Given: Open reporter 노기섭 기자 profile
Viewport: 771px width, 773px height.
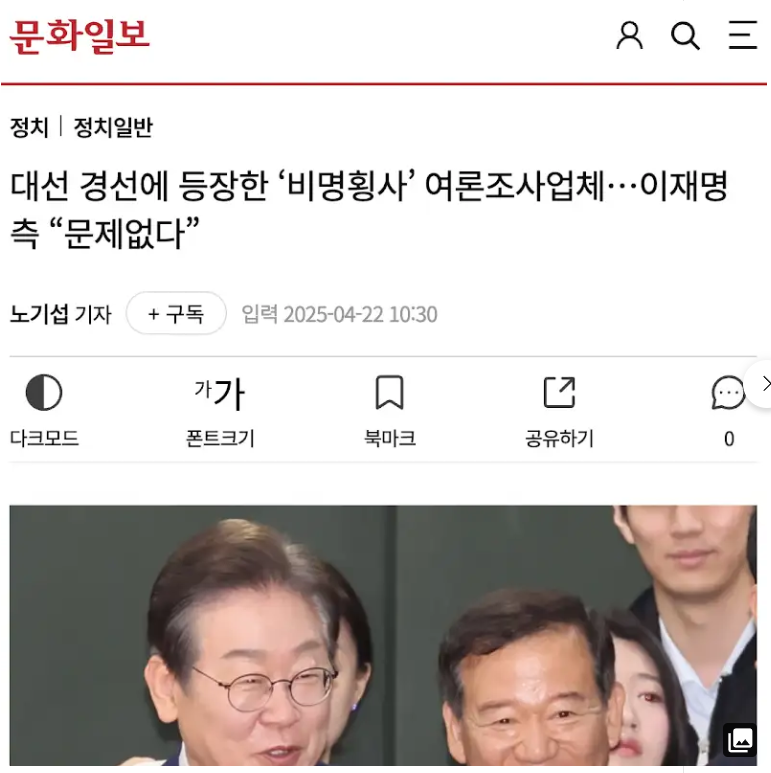Looking at the screenshot, I should [x=61, y=314].
